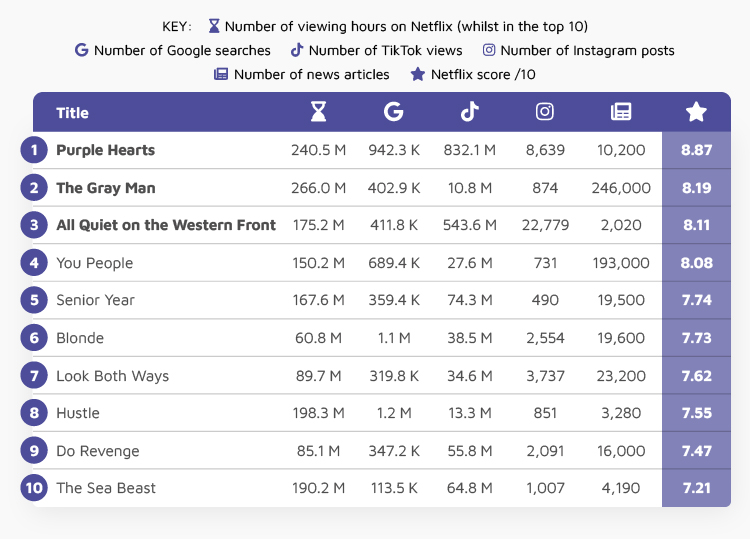Click the 266.0 M viewing hours value
The image size is (750, 539).
(318, 188)
